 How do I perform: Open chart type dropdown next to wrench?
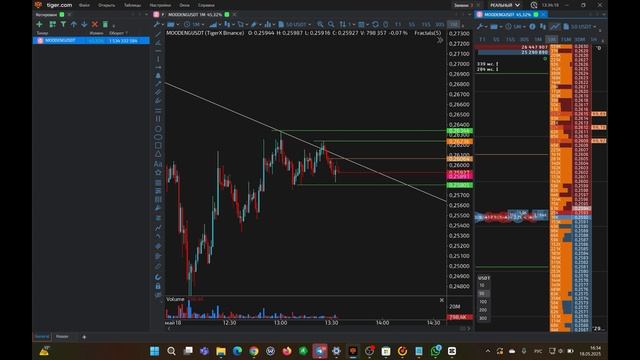coord(172,24)
